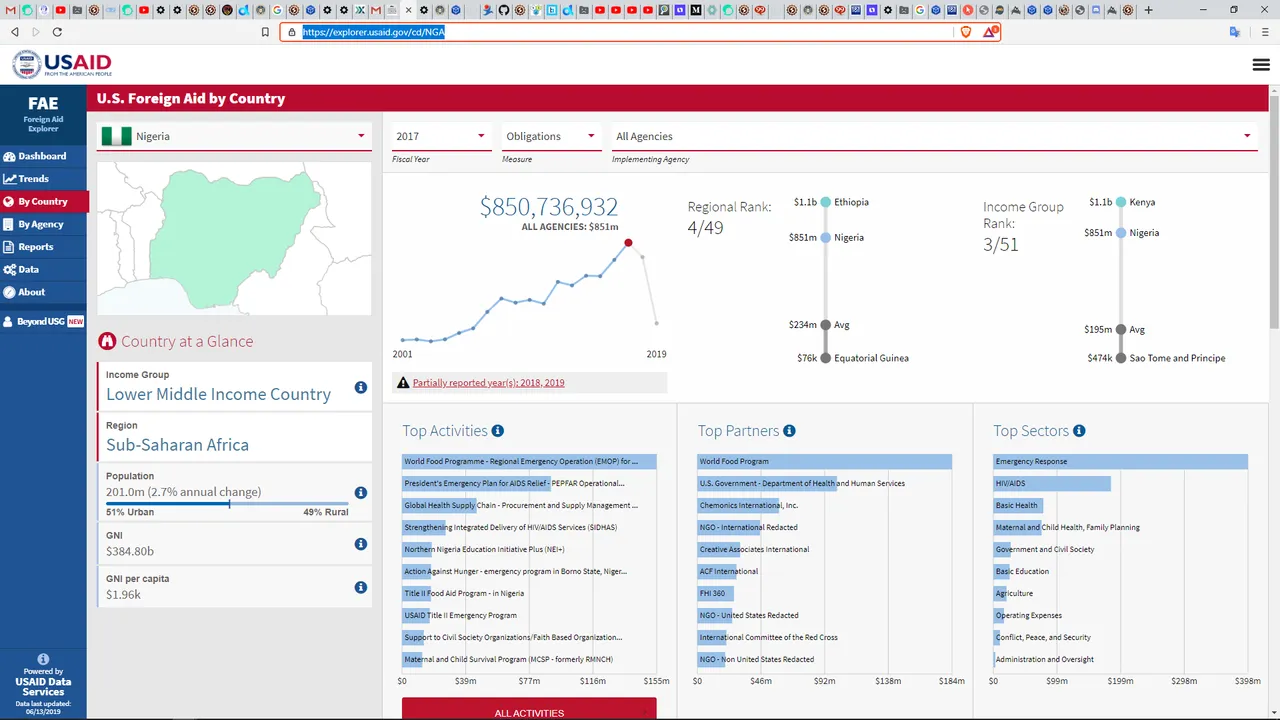1280x720 pixels.
Task: Open the 2017 Fiscal Year dropdown
Action: pos(441,136)
